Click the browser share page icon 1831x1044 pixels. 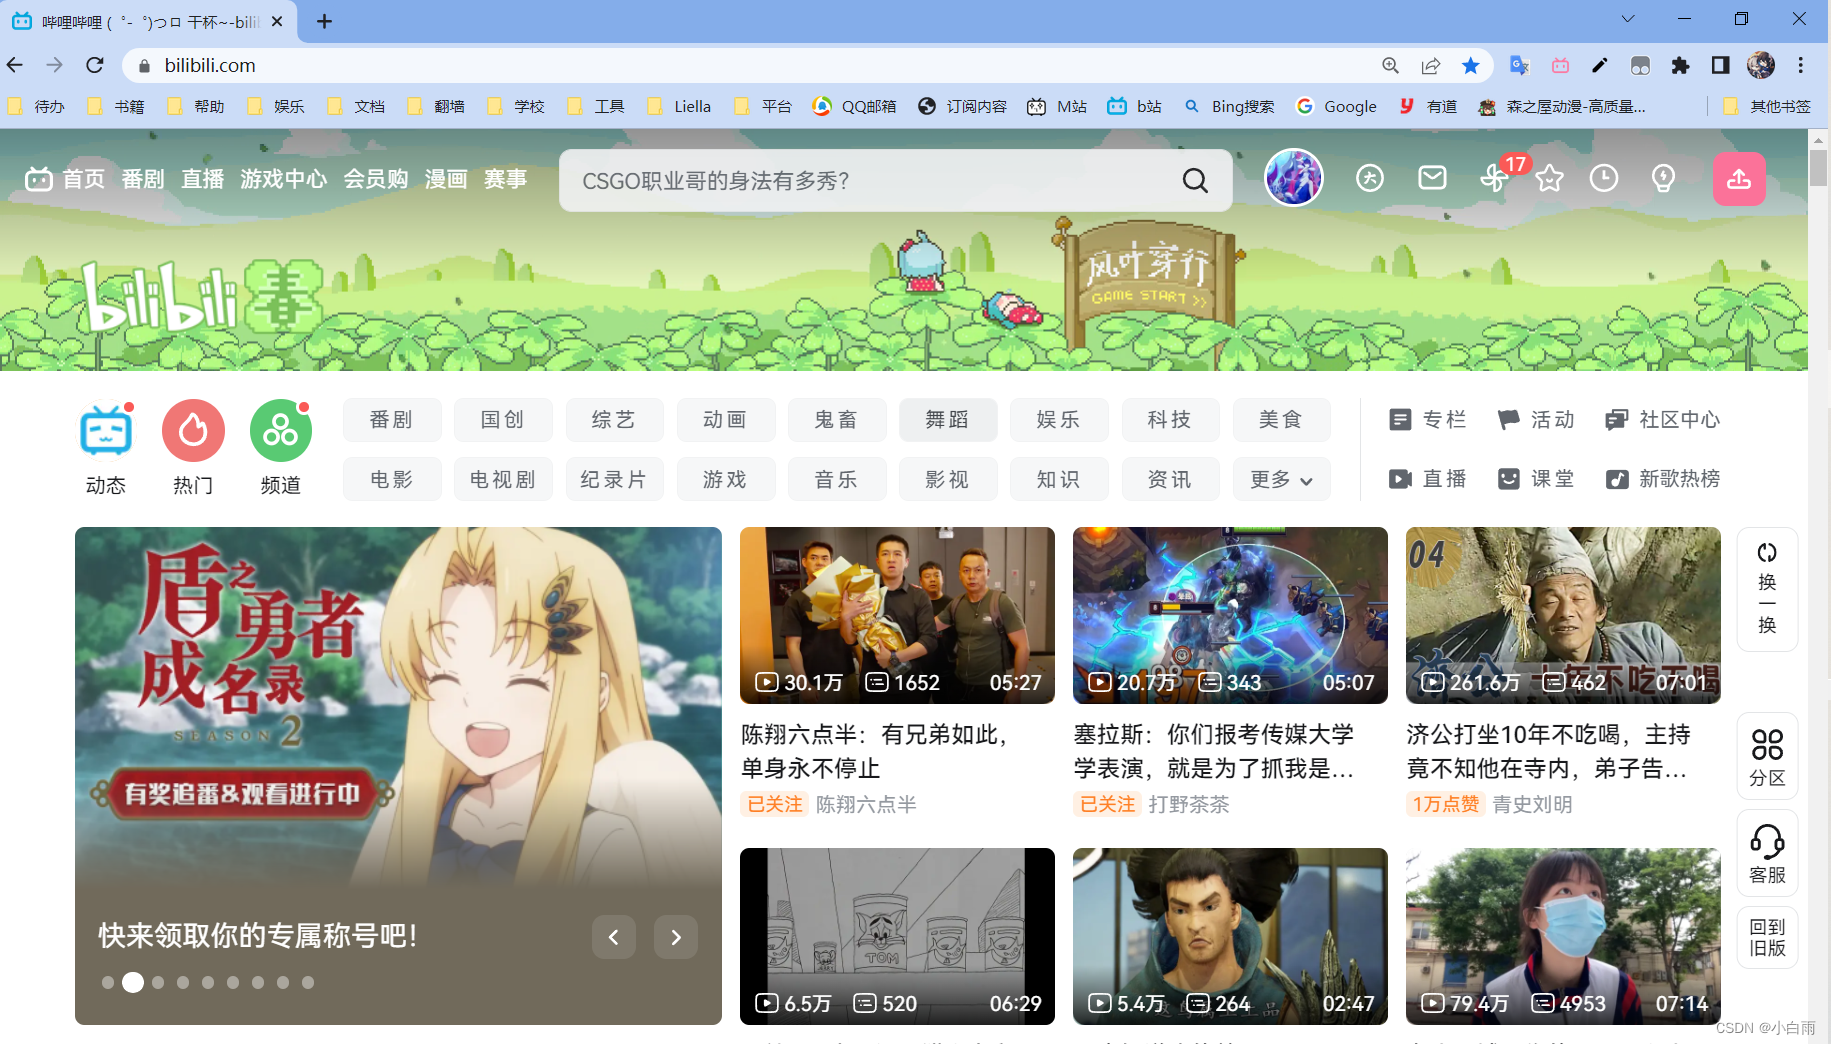[1430, 65]
